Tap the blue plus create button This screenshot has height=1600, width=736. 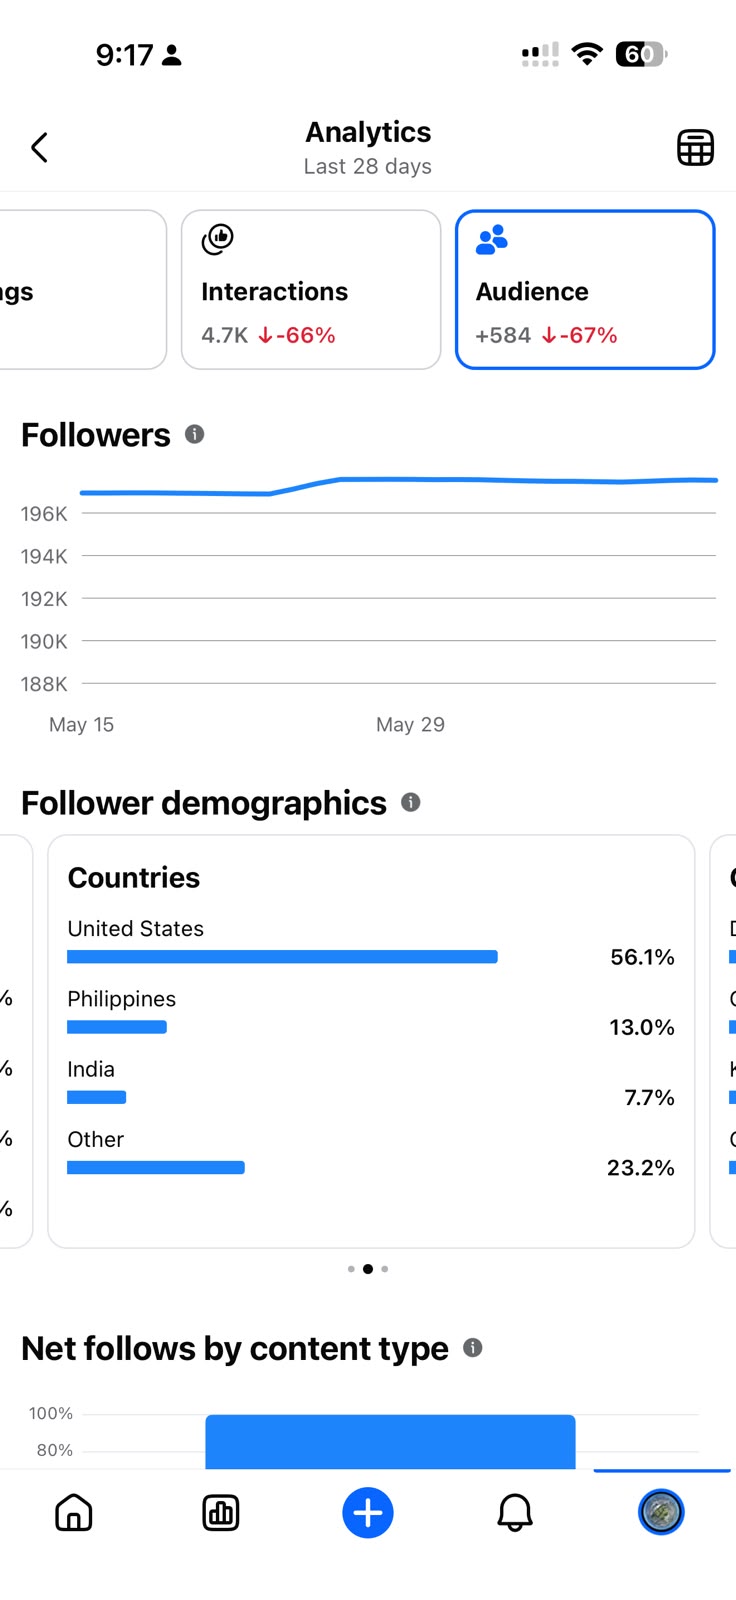(368, 1512)
